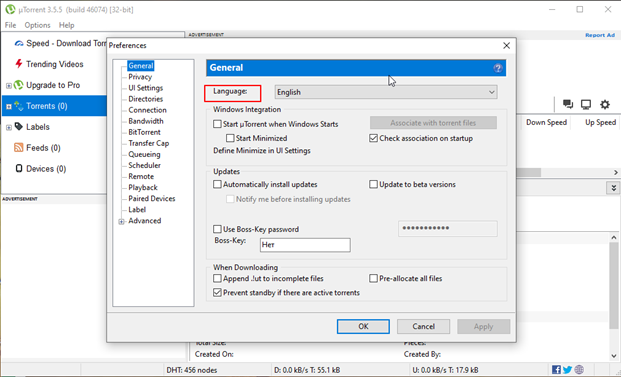Image resolution: width=621 pixels, height=377 pixels.
Task: Click the globe icon in status bar
Action: (579, 370)
